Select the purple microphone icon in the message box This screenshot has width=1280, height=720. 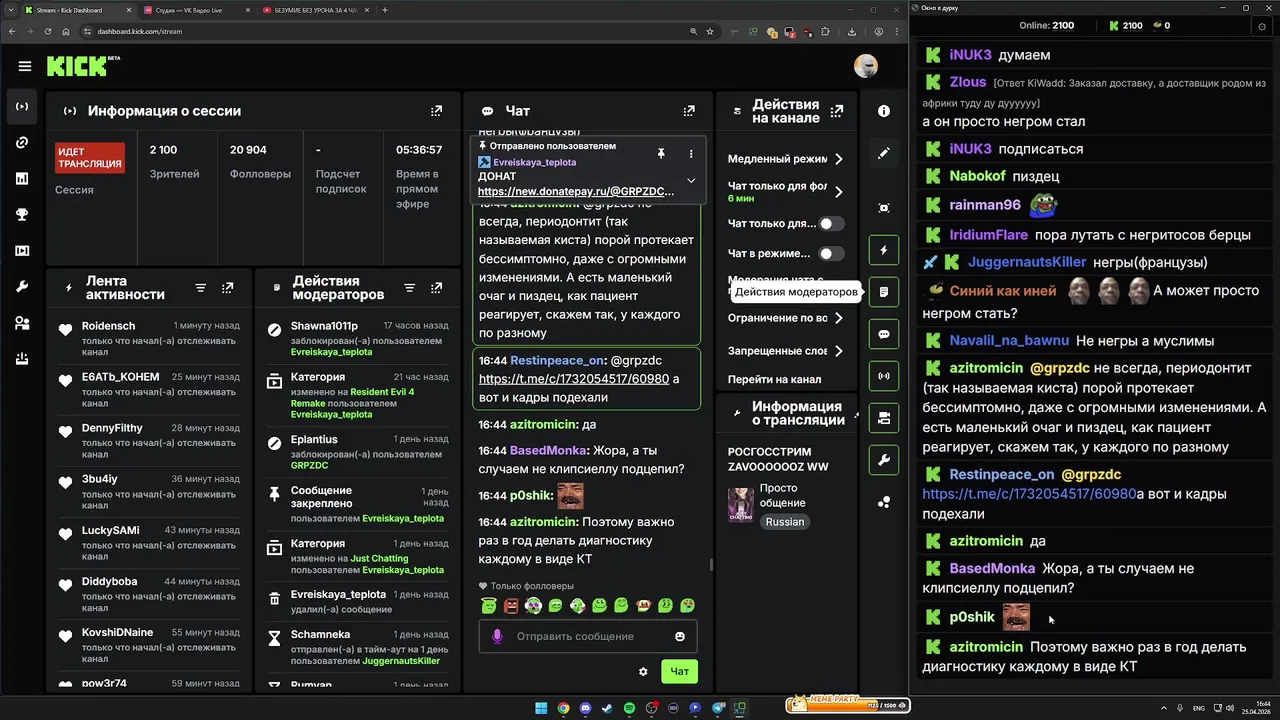(x=497, y=636)
